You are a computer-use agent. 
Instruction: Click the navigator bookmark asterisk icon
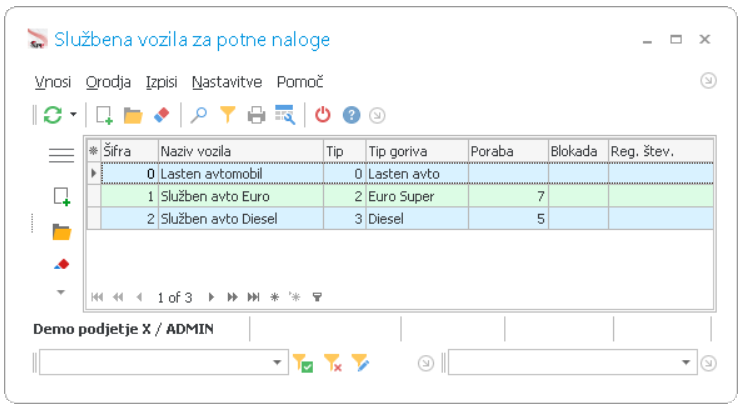tap(275, 297)
